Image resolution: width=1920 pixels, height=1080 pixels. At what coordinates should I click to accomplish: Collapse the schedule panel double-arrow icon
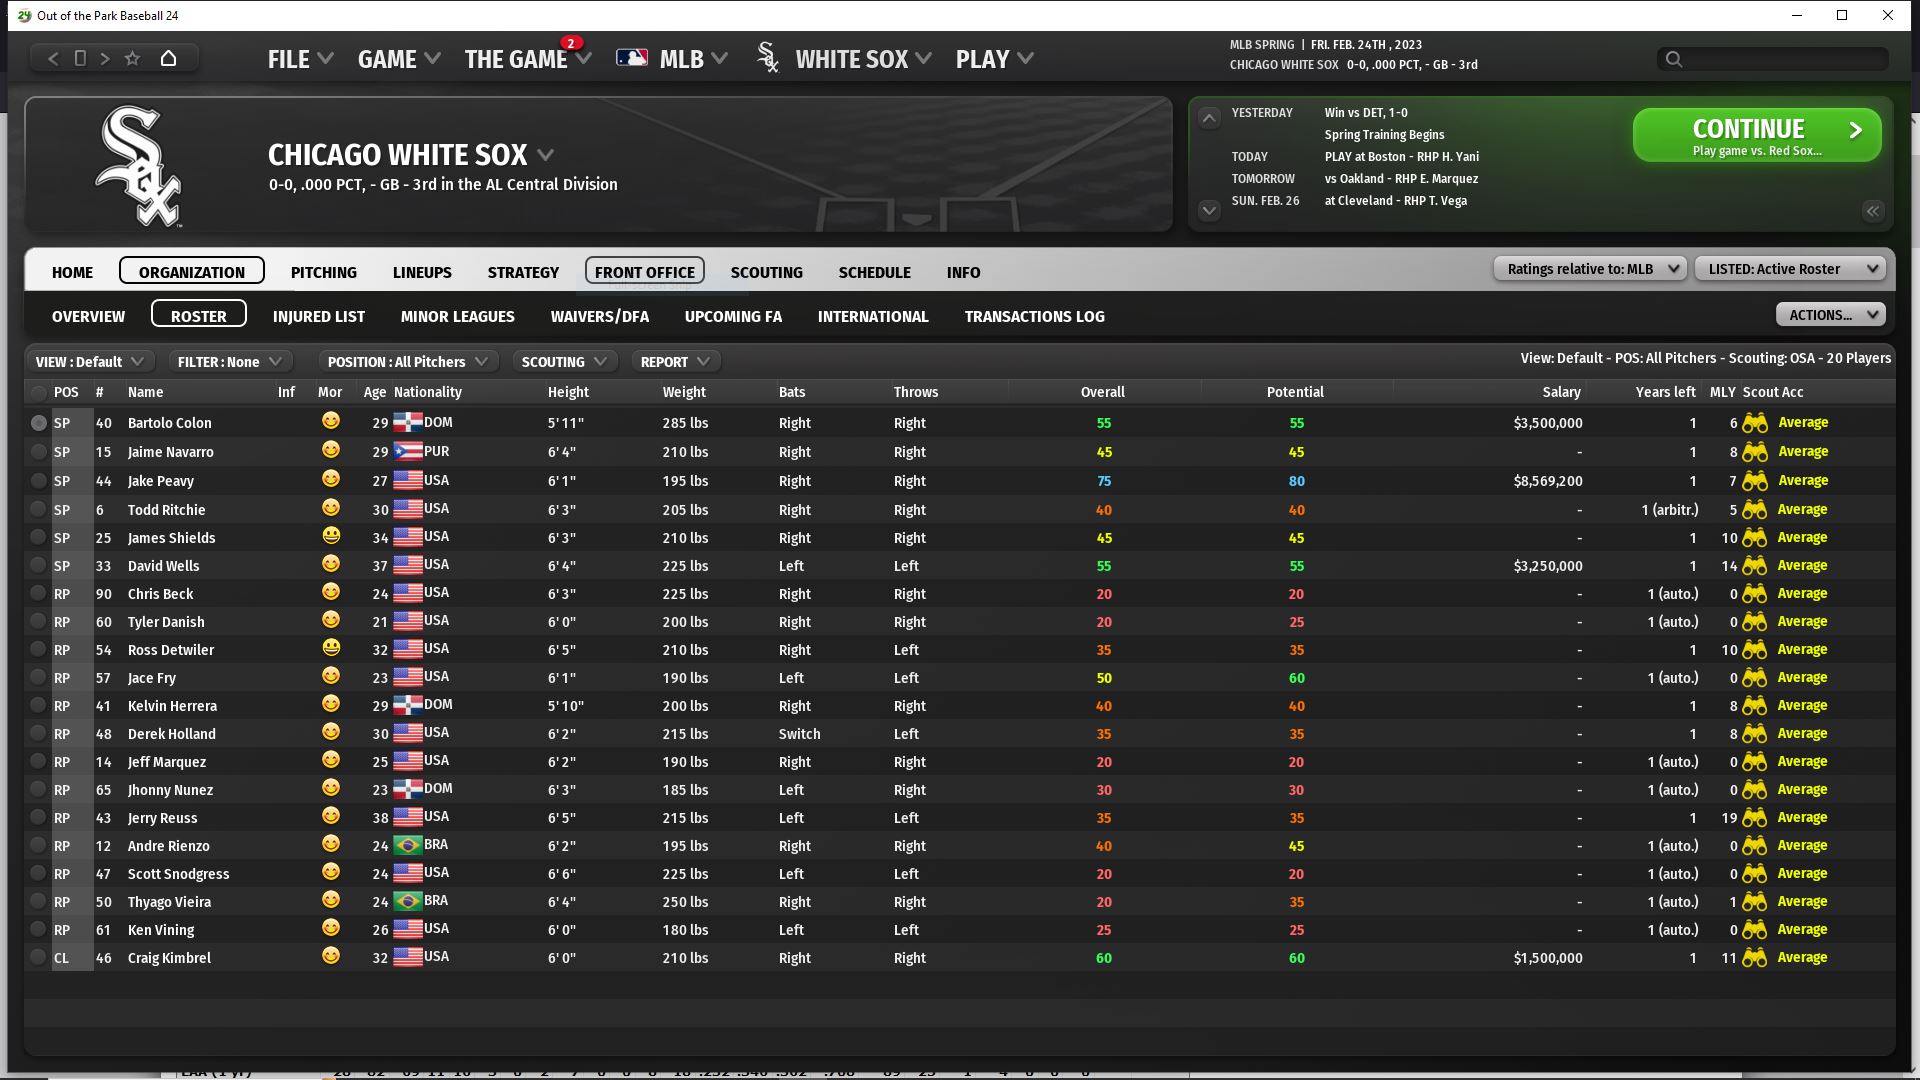(1873, 211)
